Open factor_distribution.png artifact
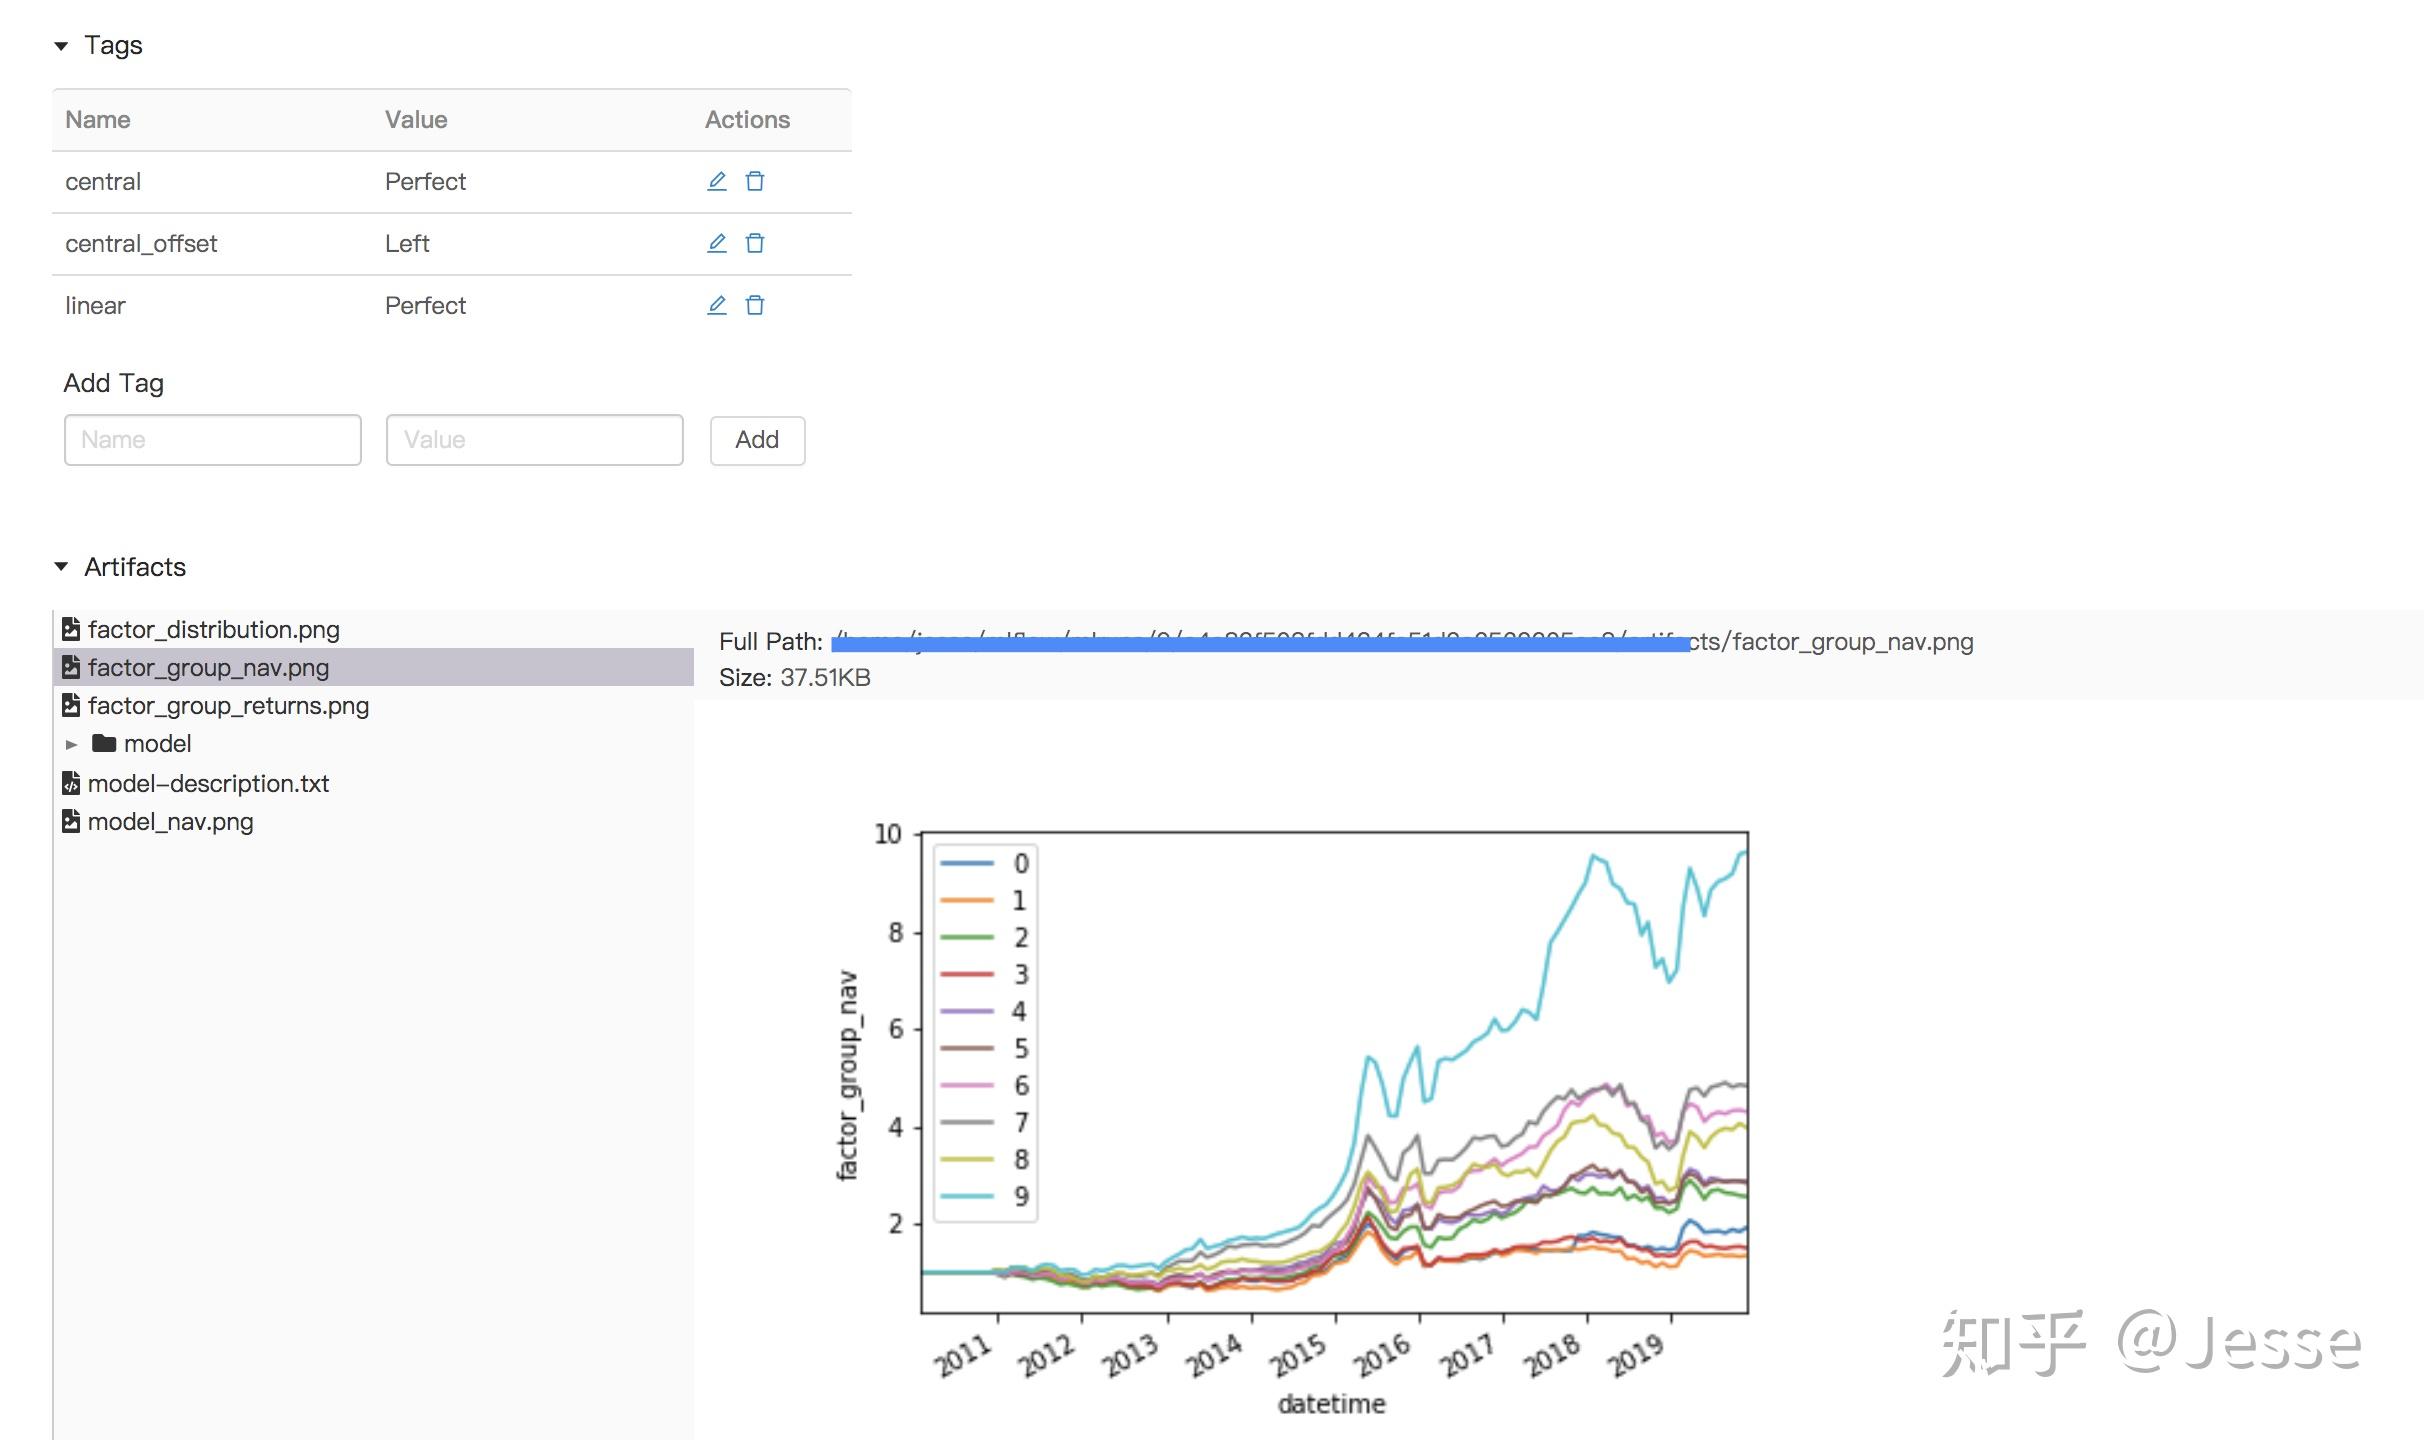The width and height of the screenshot is (2424, 1440). tap(213, 629)
